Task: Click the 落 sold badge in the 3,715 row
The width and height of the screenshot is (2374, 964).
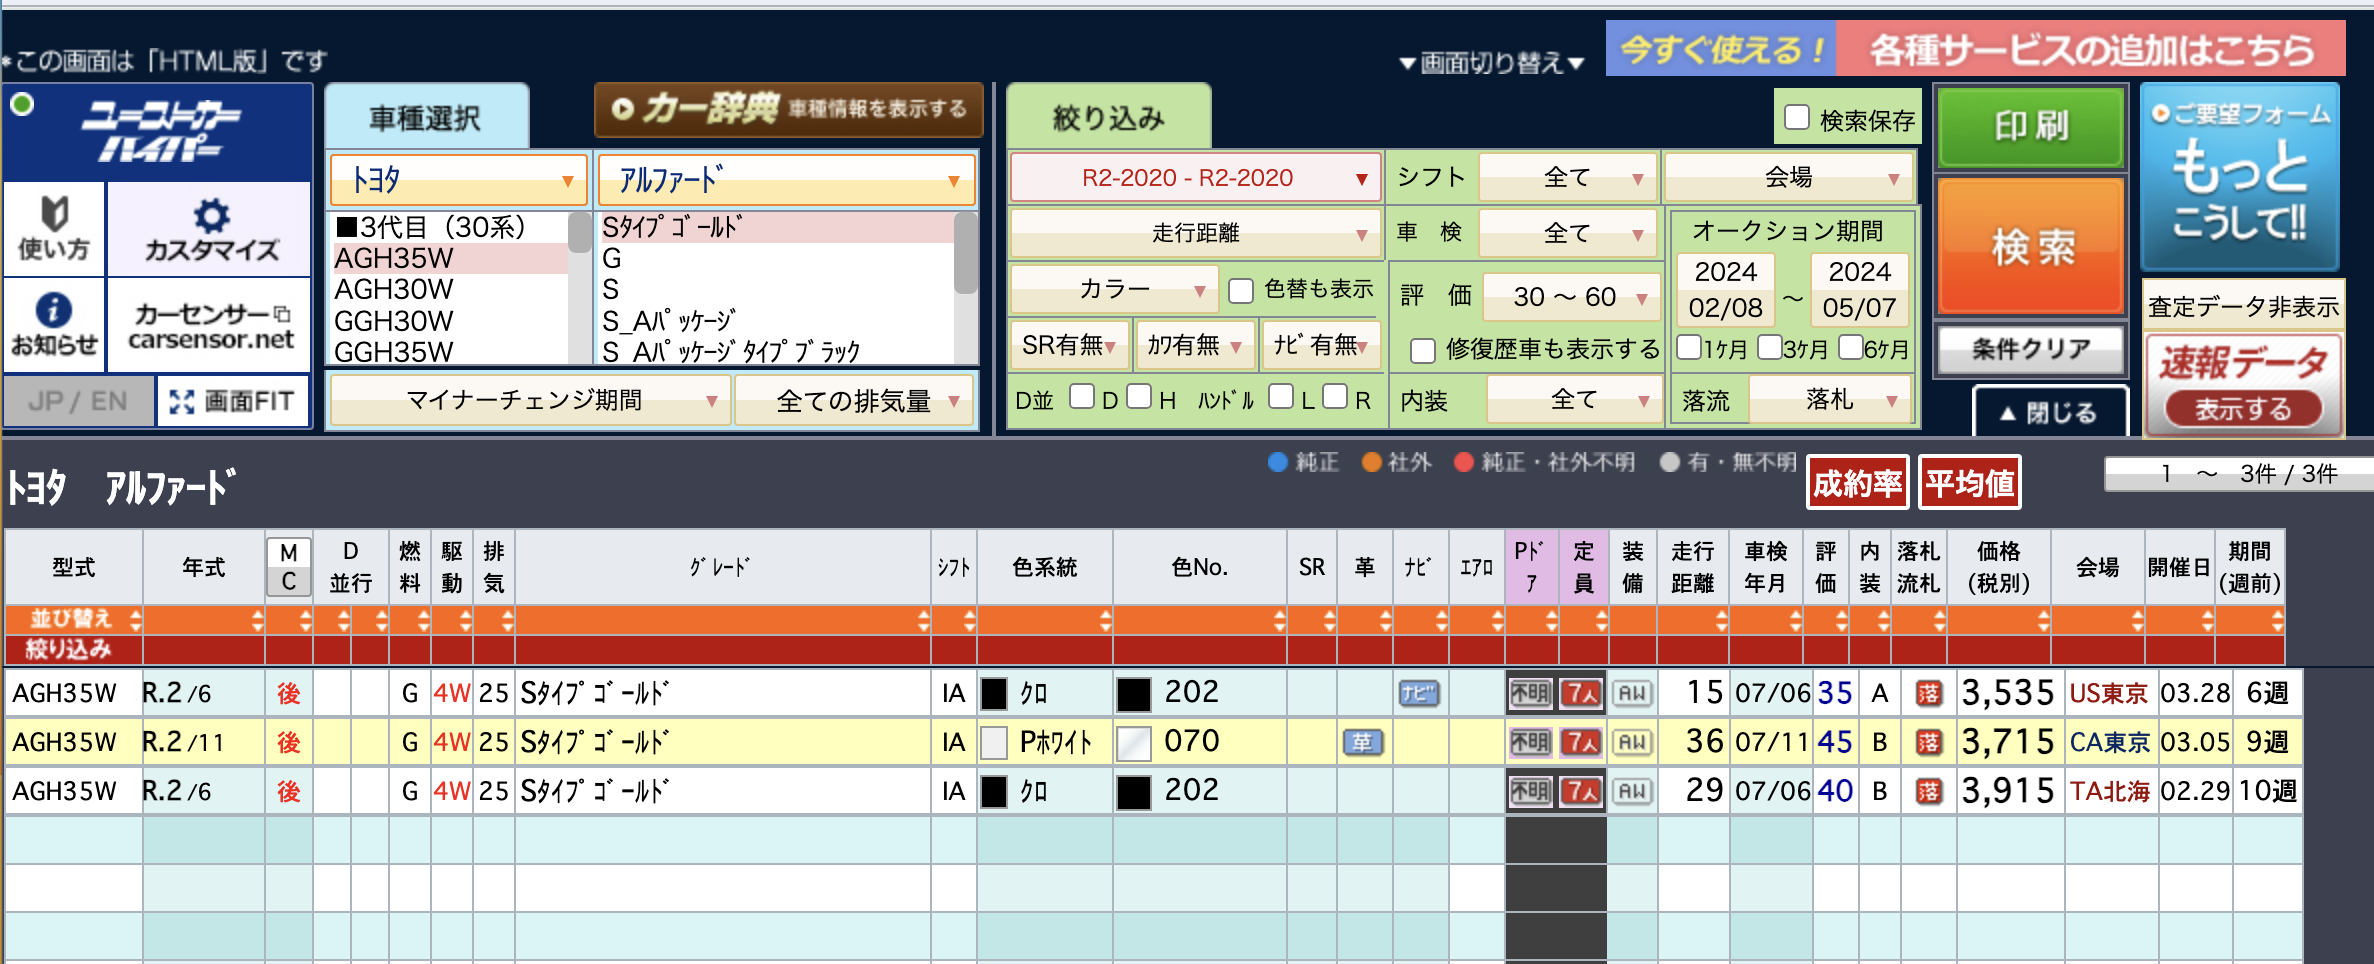Action: click(1928, 742)
